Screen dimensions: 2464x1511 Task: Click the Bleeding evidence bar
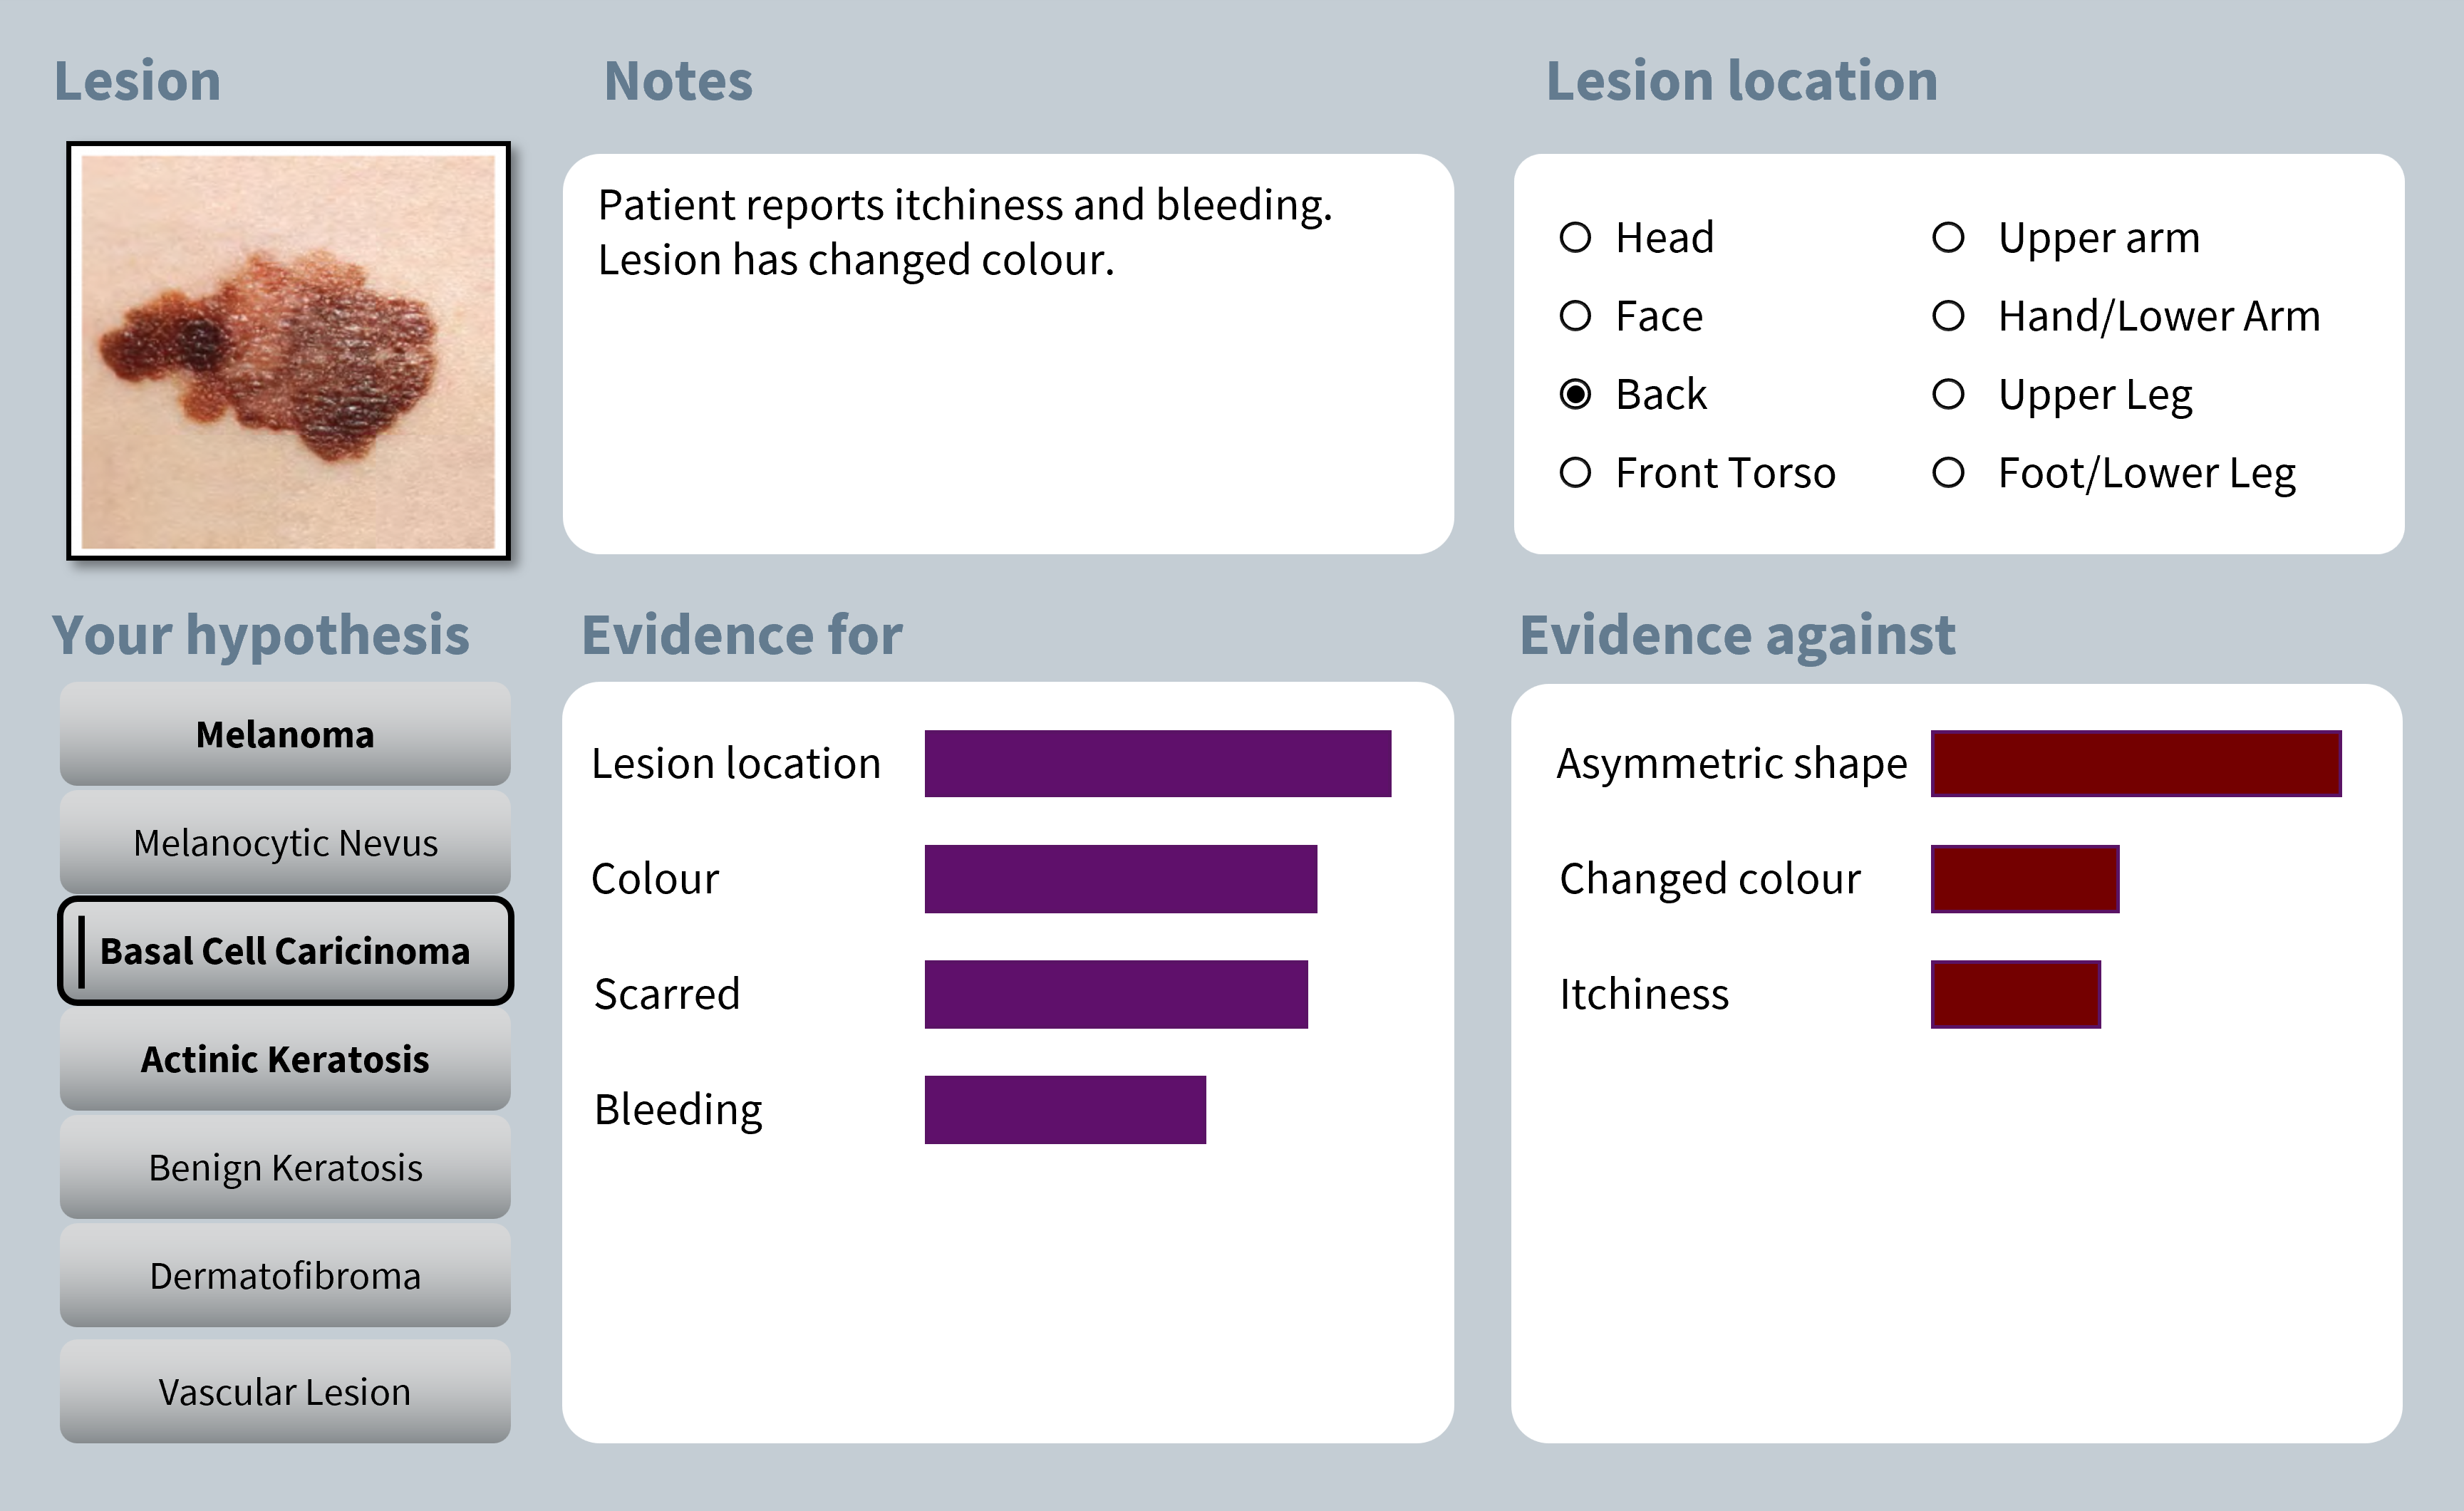(x=1065, y=1110)
